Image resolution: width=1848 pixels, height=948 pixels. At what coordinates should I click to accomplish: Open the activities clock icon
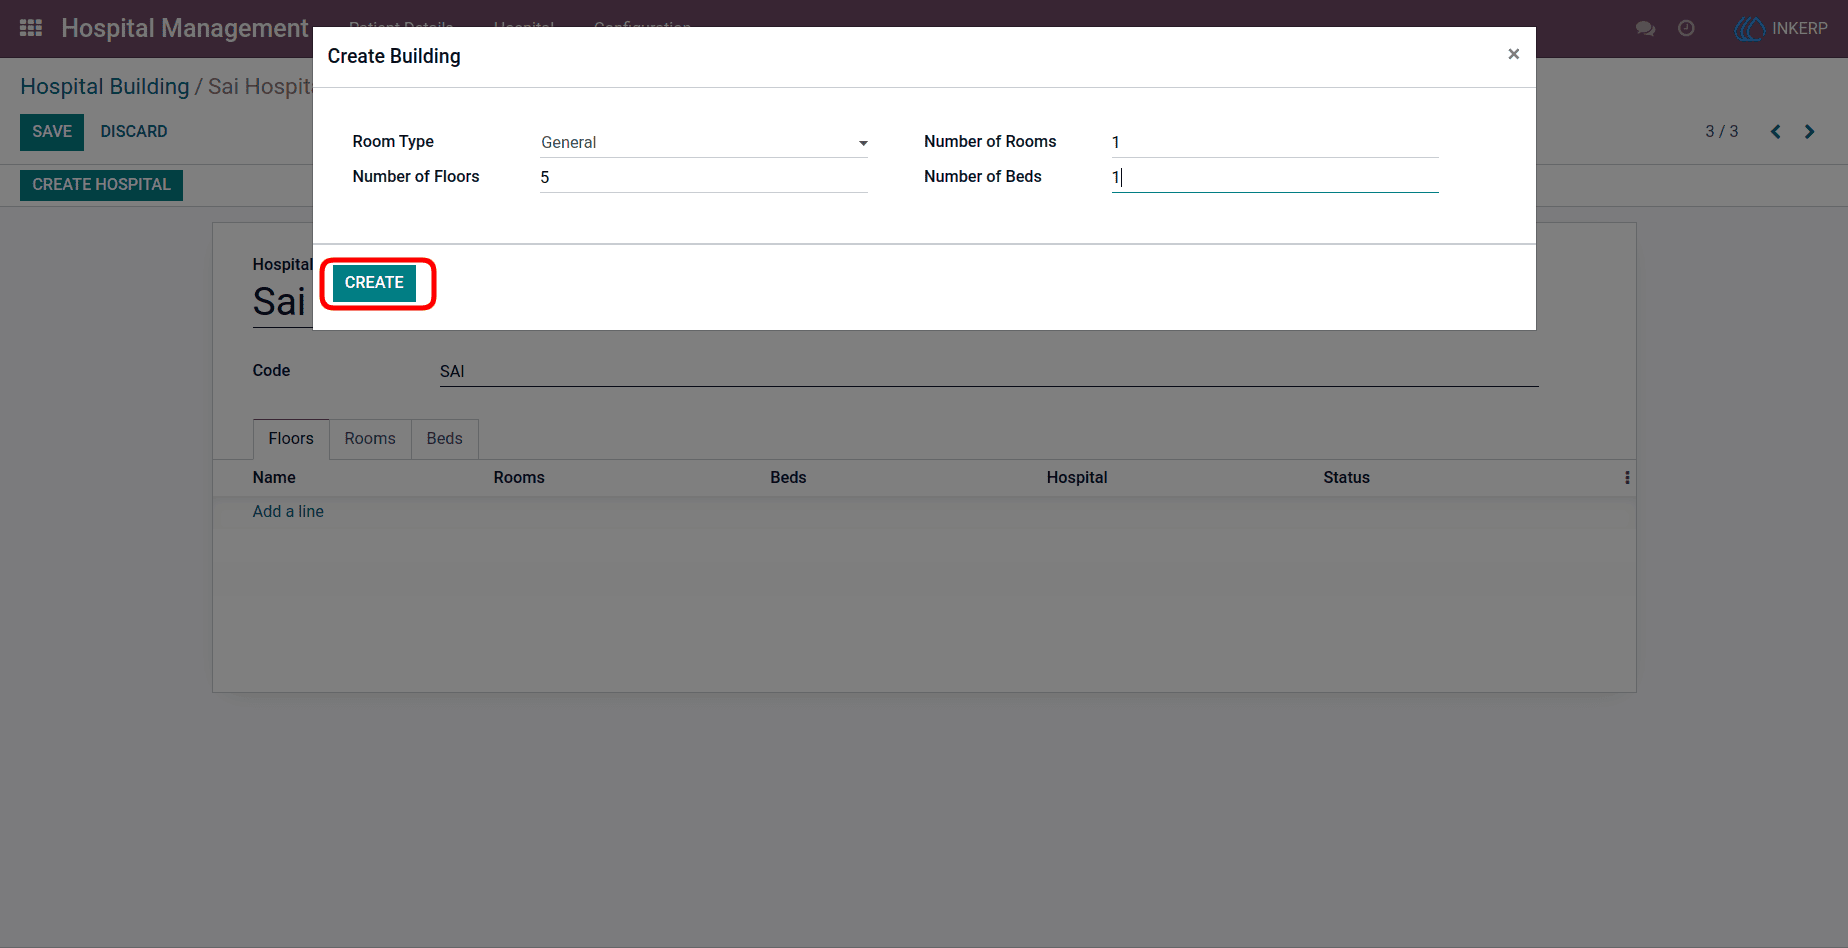[1686, 29]
